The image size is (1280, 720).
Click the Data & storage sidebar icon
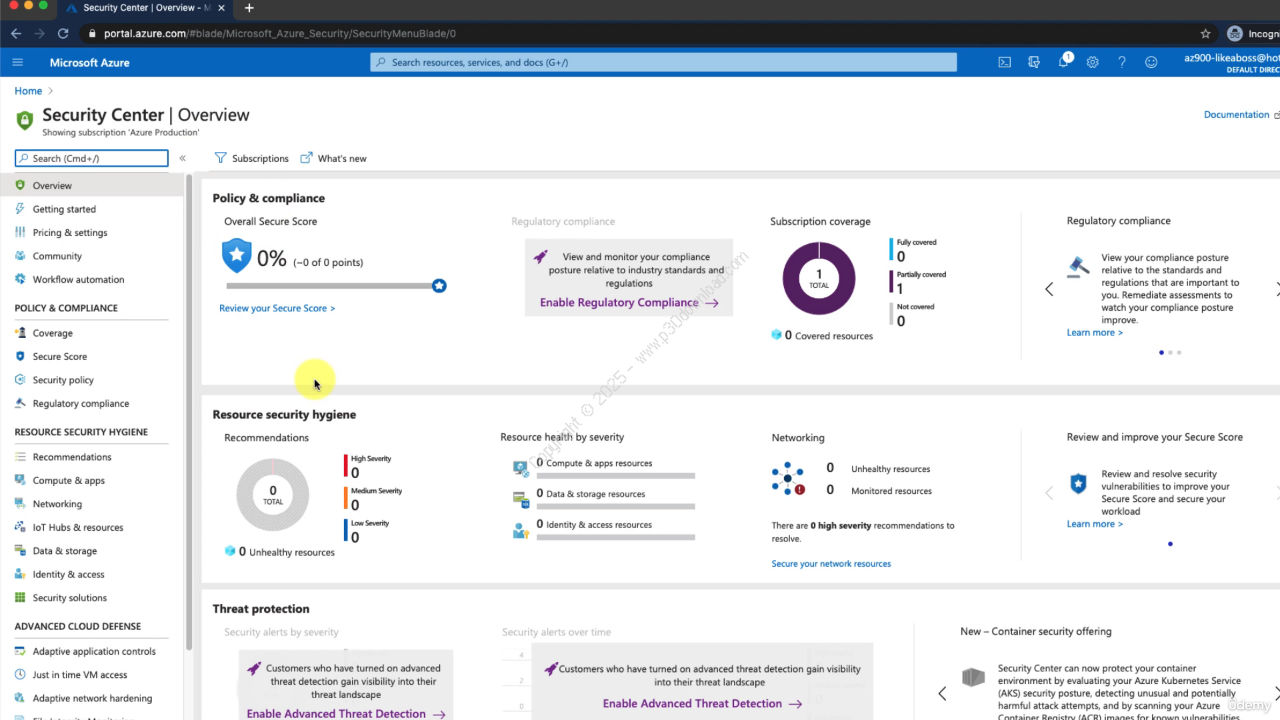click(x=21, y=551)
